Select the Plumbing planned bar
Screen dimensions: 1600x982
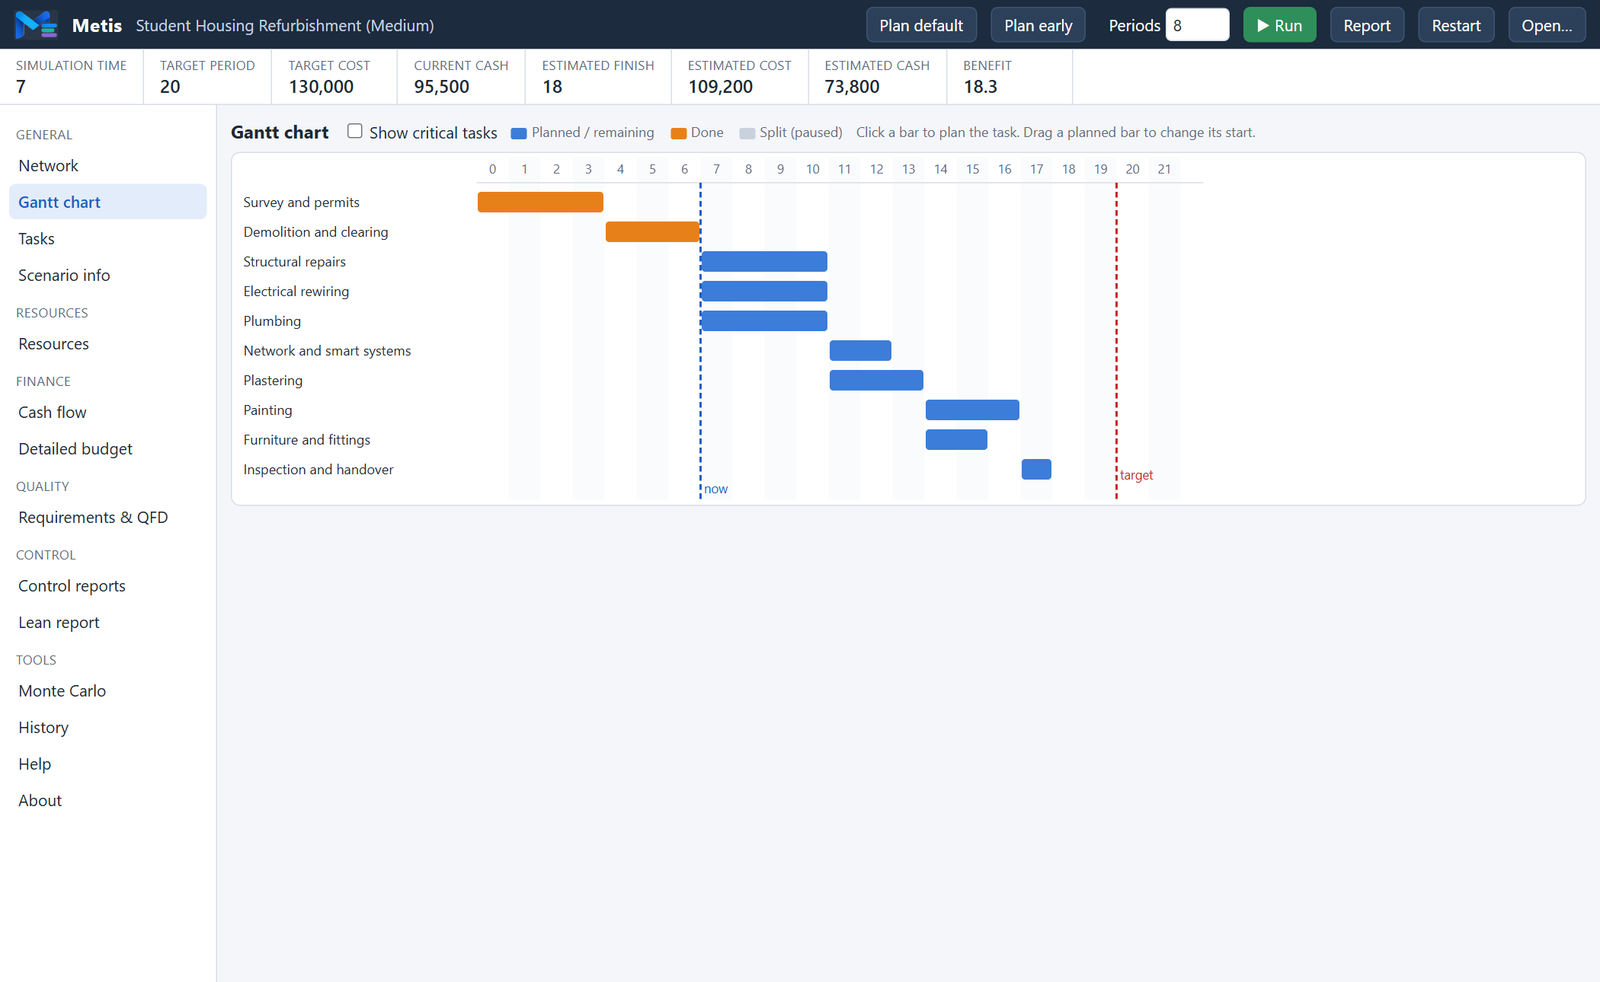coord(764,321)
